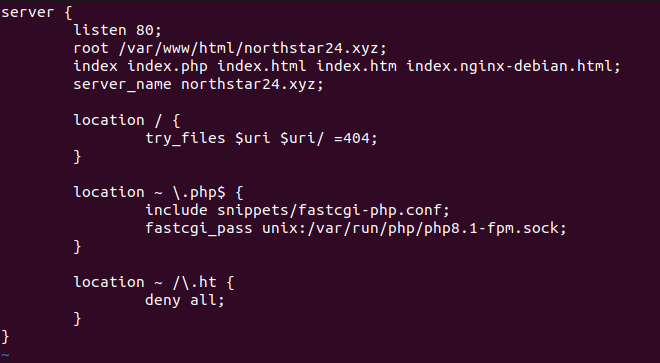This screenshot has width=660, height=363.
Task: Click 'northstar24.xyz' after server_name
Action: pyautogui.click(x=248, y=85)
